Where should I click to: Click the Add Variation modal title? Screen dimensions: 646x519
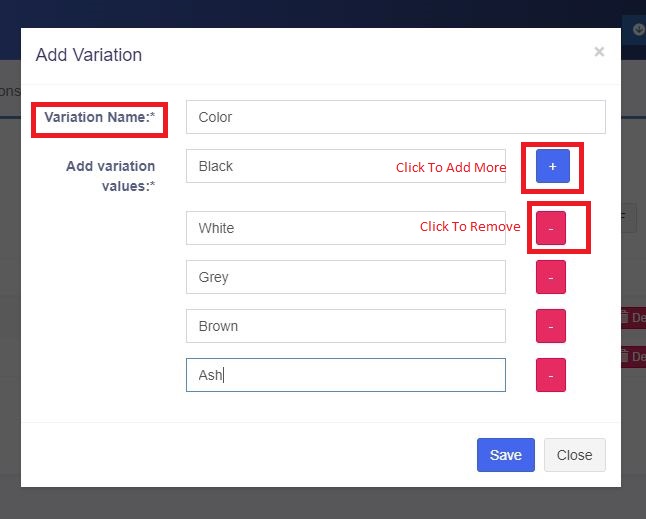tap(89, 55)
